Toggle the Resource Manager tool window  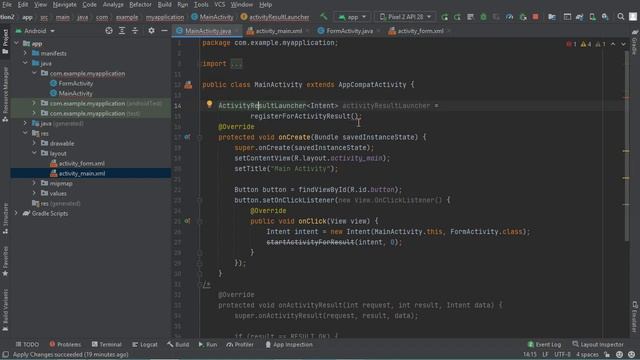[x=5, y=94]
